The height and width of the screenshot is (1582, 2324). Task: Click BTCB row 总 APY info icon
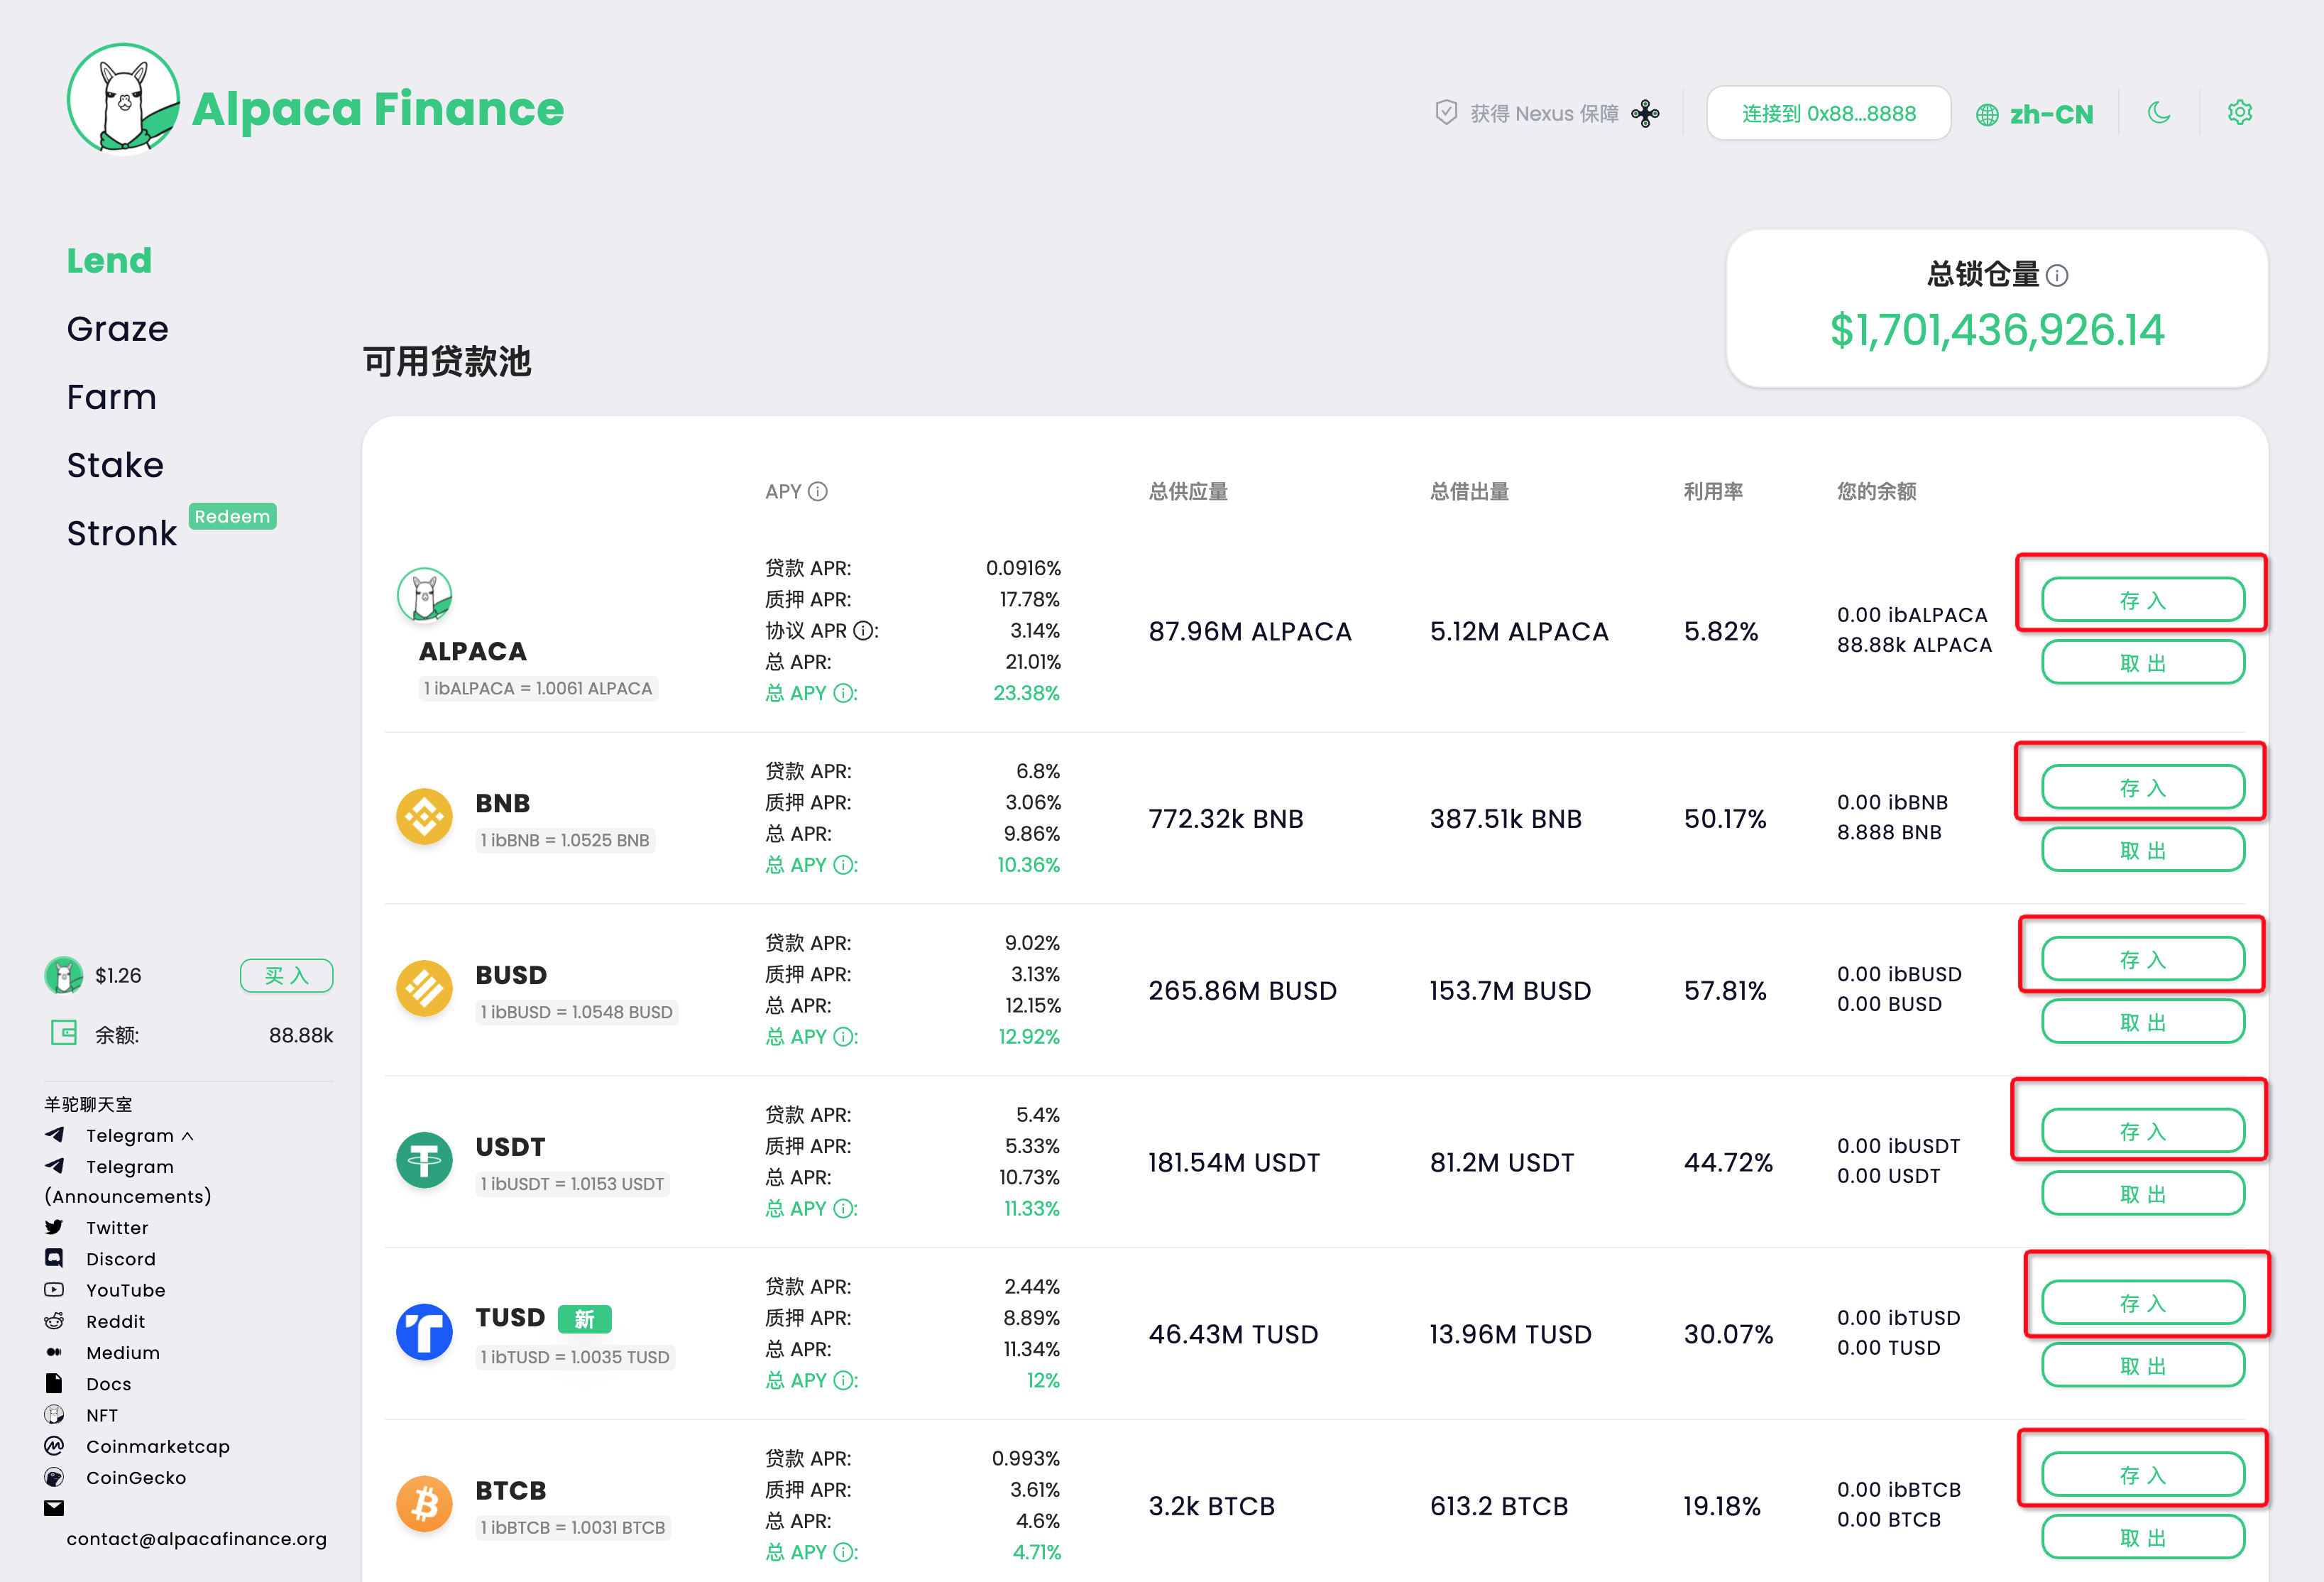844,1553
